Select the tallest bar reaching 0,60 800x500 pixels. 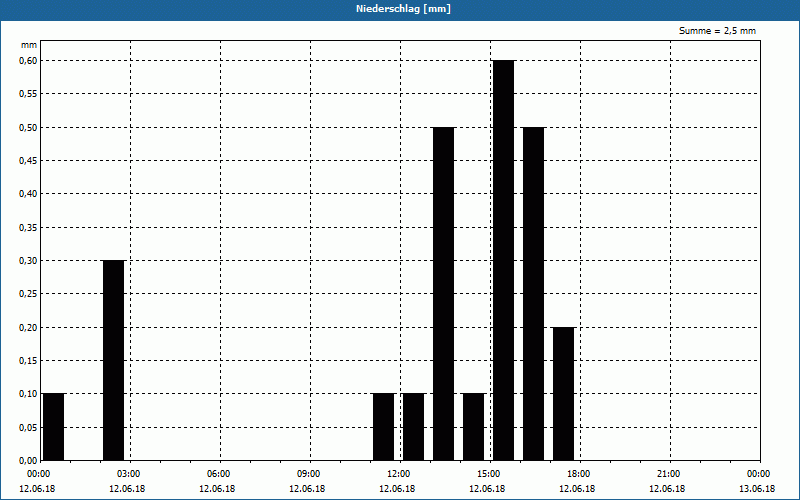[x=504, y=260]
